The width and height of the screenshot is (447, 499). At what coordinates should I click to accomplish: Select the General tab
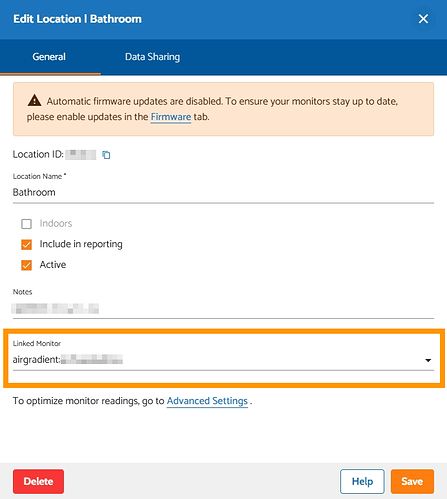click(x=49, y=57)
